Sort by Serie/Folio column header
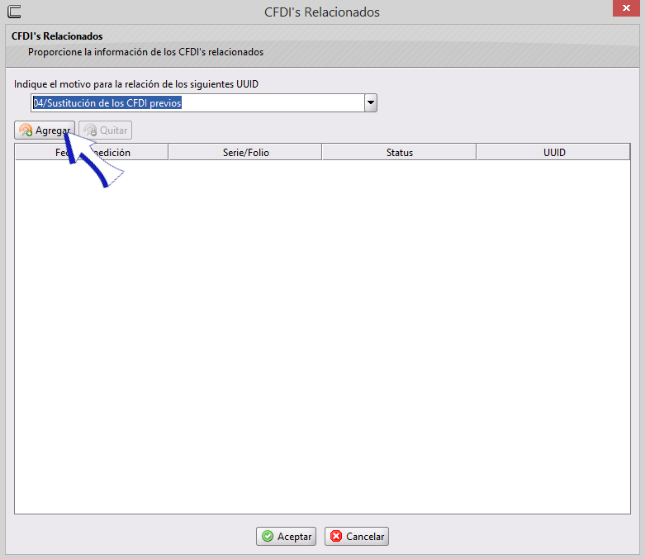Screen dimensions: 645x559 245,152
